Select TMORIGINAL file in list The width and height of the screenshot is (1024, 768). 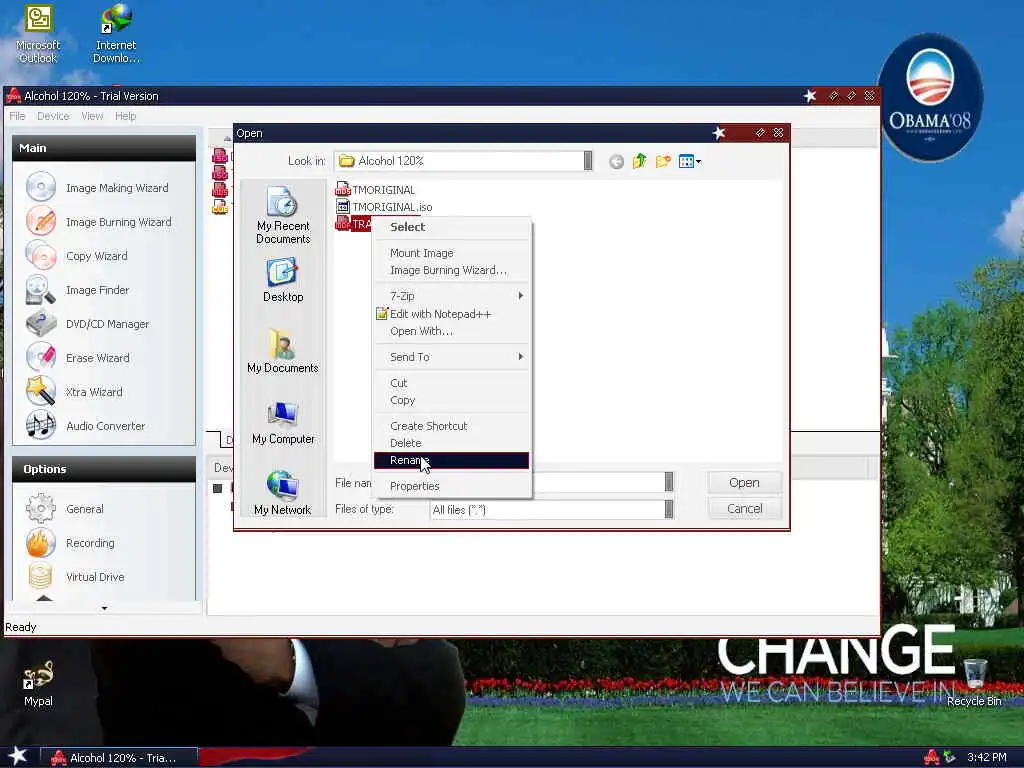376,189
